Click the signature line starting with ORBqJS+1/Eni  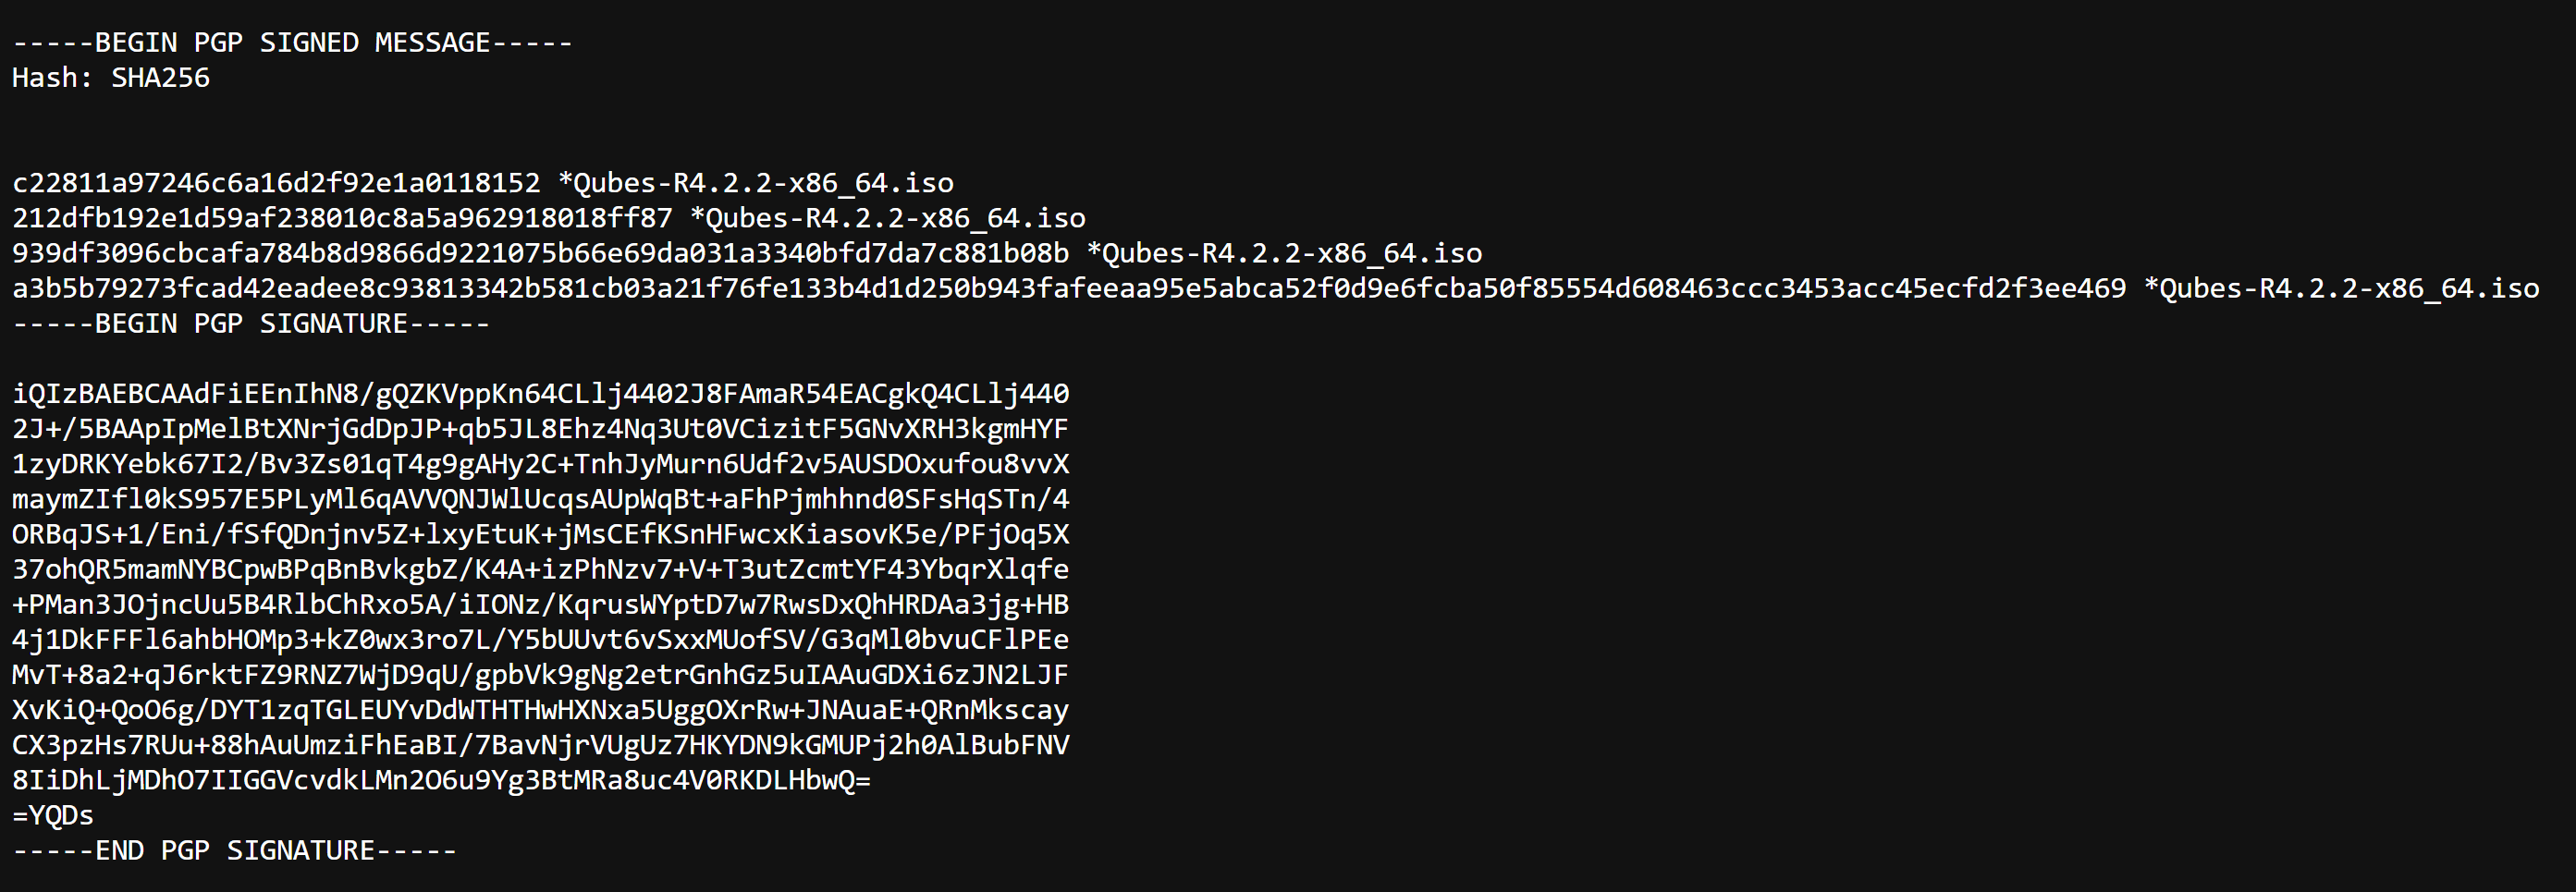click(x=540, y=534)
